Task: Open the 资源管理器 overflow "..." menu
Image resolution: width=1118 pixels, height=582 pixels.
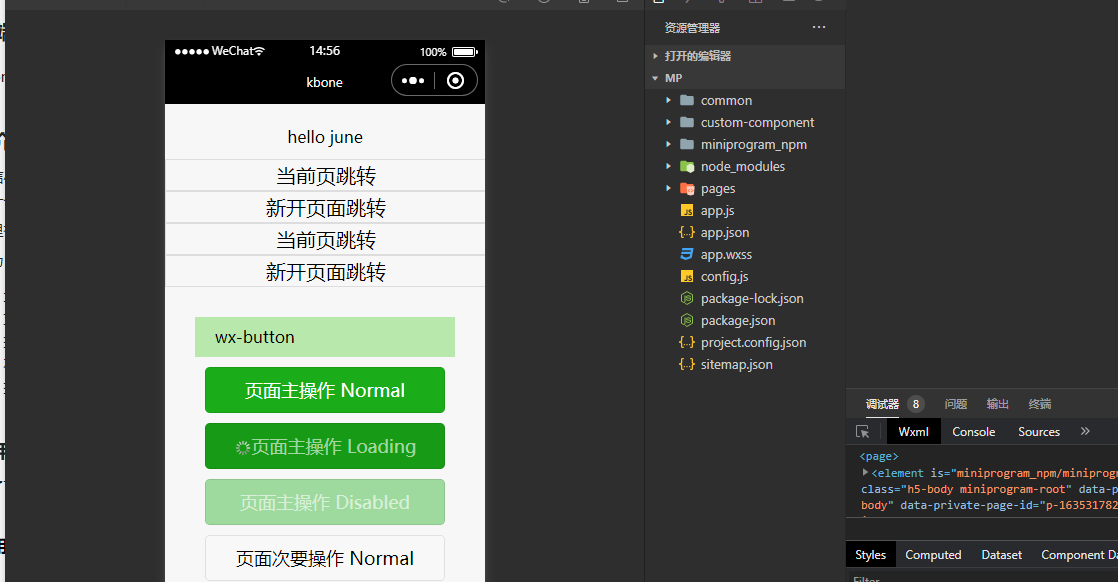Action: 819,27
